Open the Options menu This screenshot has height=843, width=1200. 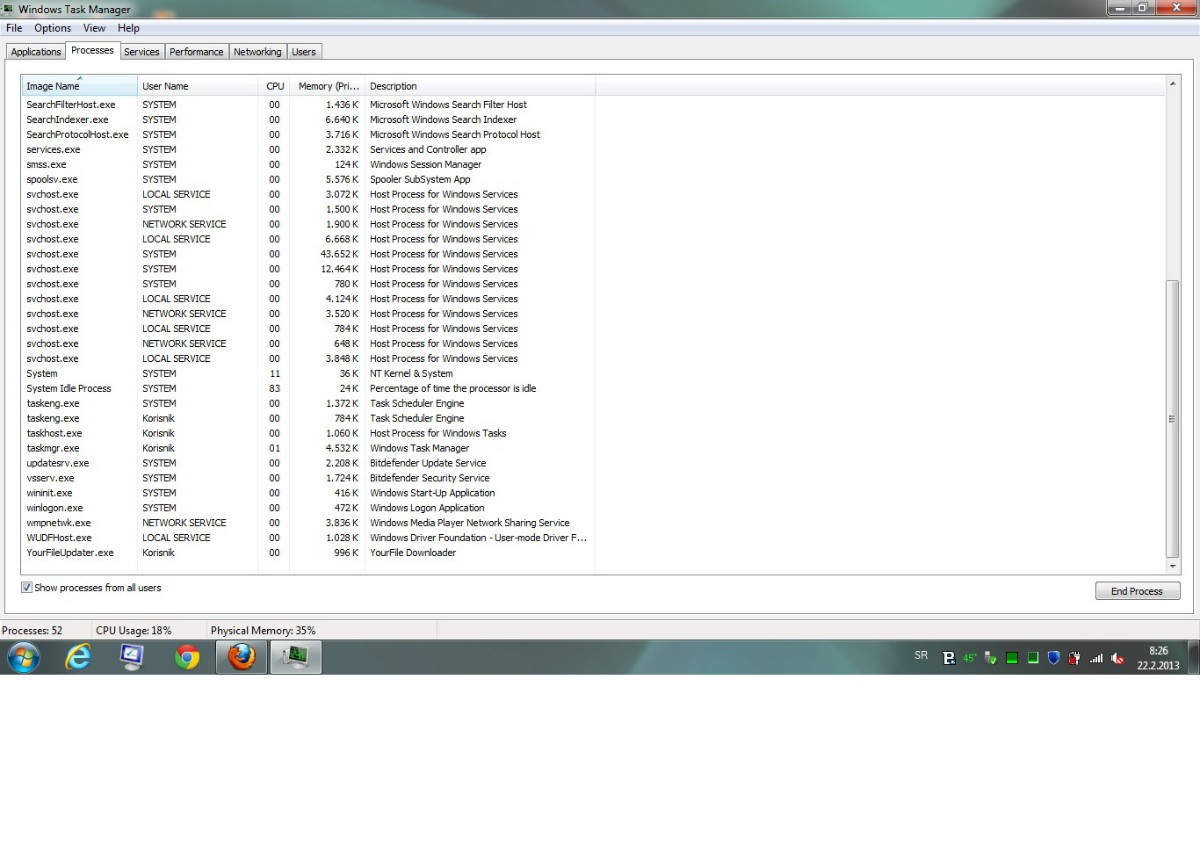pyautogui.click(x=53, y=28)
